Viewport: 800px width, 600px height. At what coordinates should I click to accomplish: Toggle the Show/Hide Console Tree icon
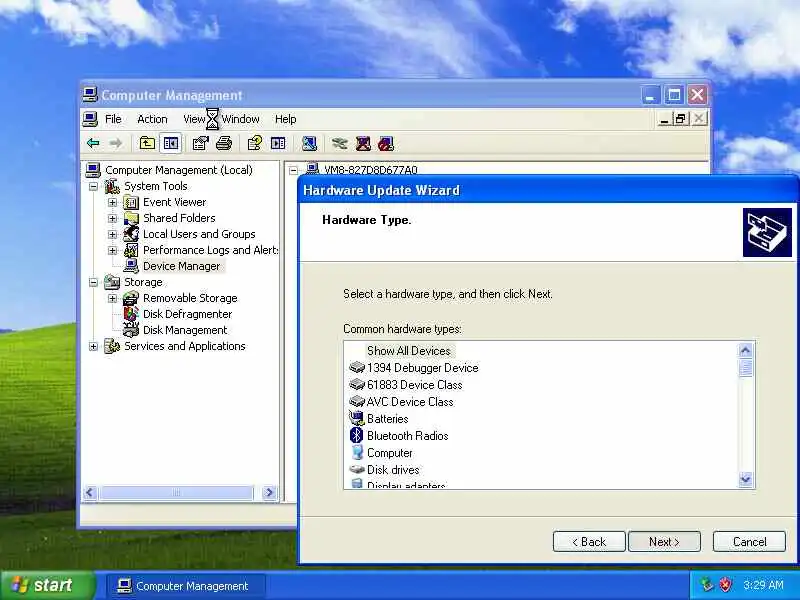171,143
